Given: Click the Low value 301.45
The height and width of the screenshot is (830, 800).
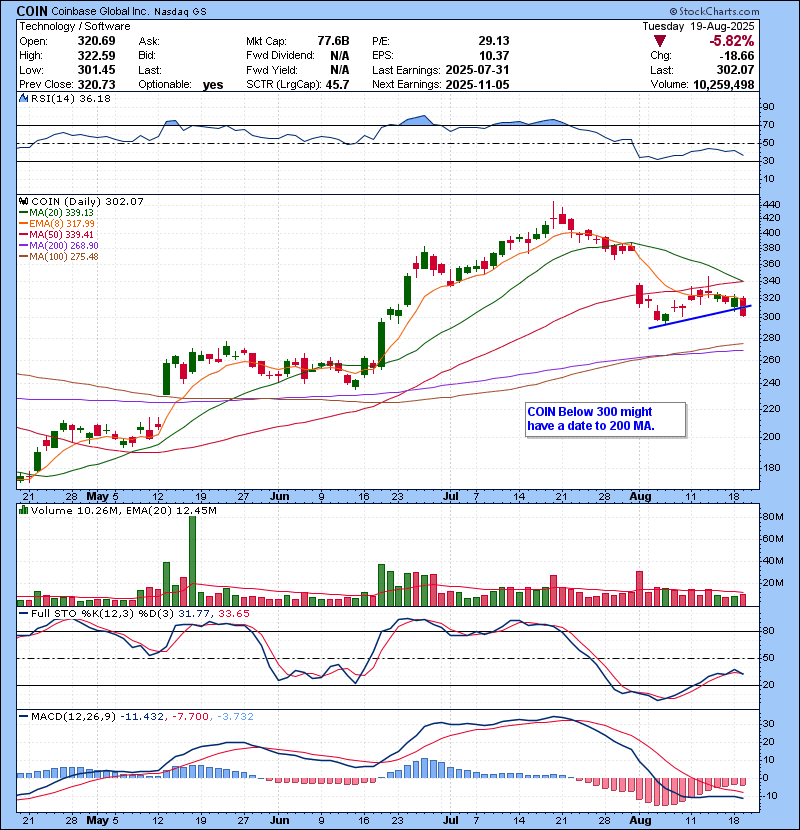Looking at the screenshot, I should tap(96, 70).
